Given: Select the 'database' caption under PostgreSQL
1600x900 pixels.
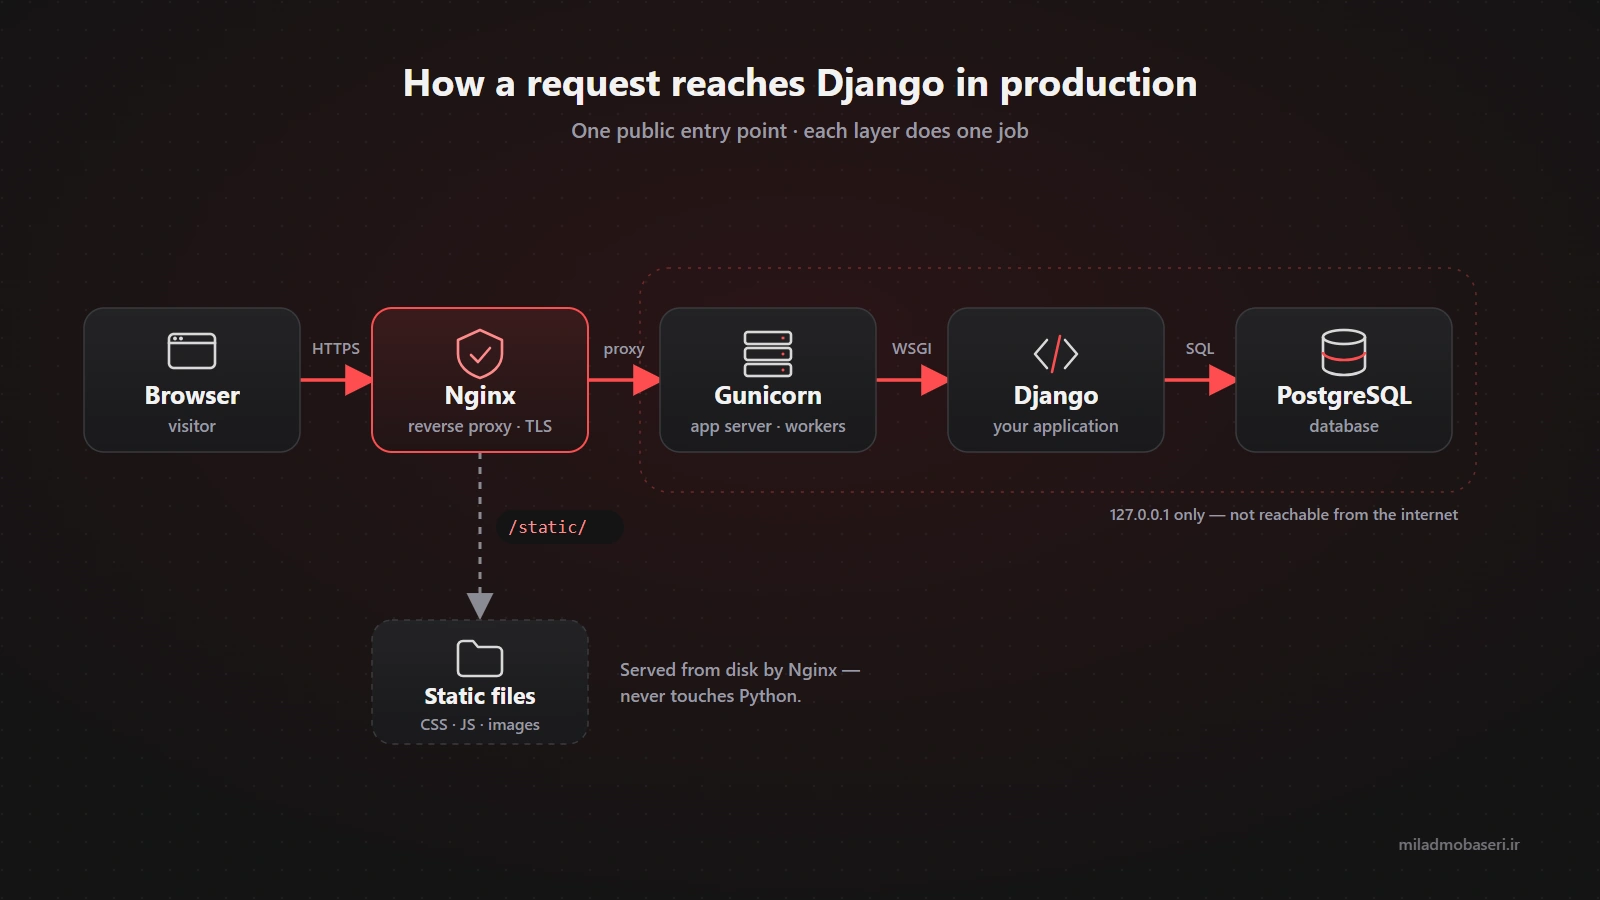Looking at the screenshot, I should point(1344,426).
